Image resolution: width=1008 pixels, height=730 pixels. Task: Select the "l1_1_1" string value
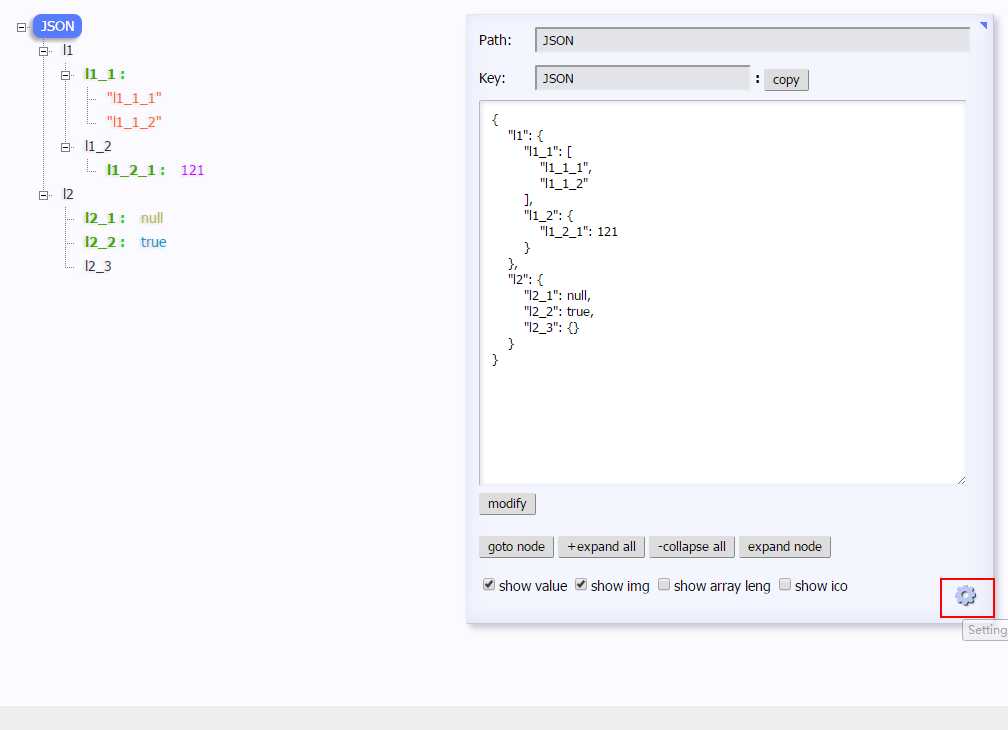tap(134, 98)
